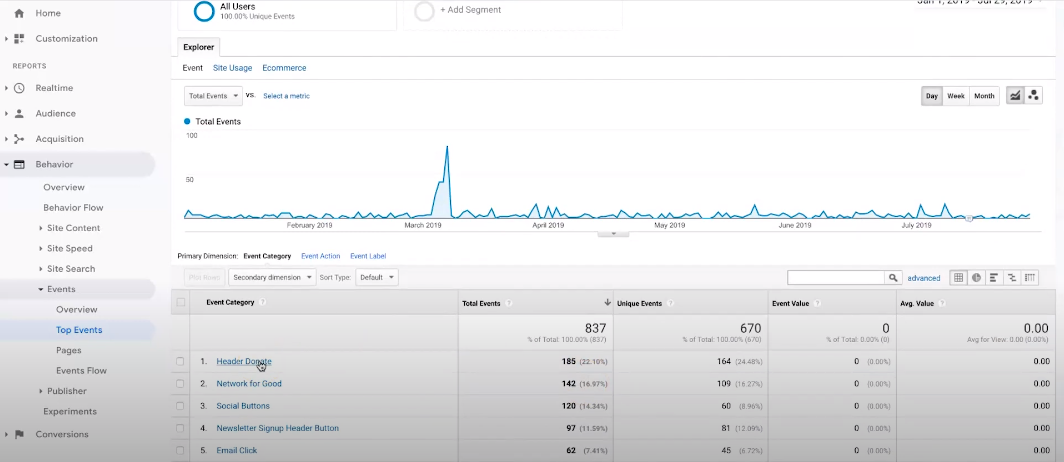1064x462 pixels.
Task: Check the Header Donate row checkbox
Action: tap(181, 361)
